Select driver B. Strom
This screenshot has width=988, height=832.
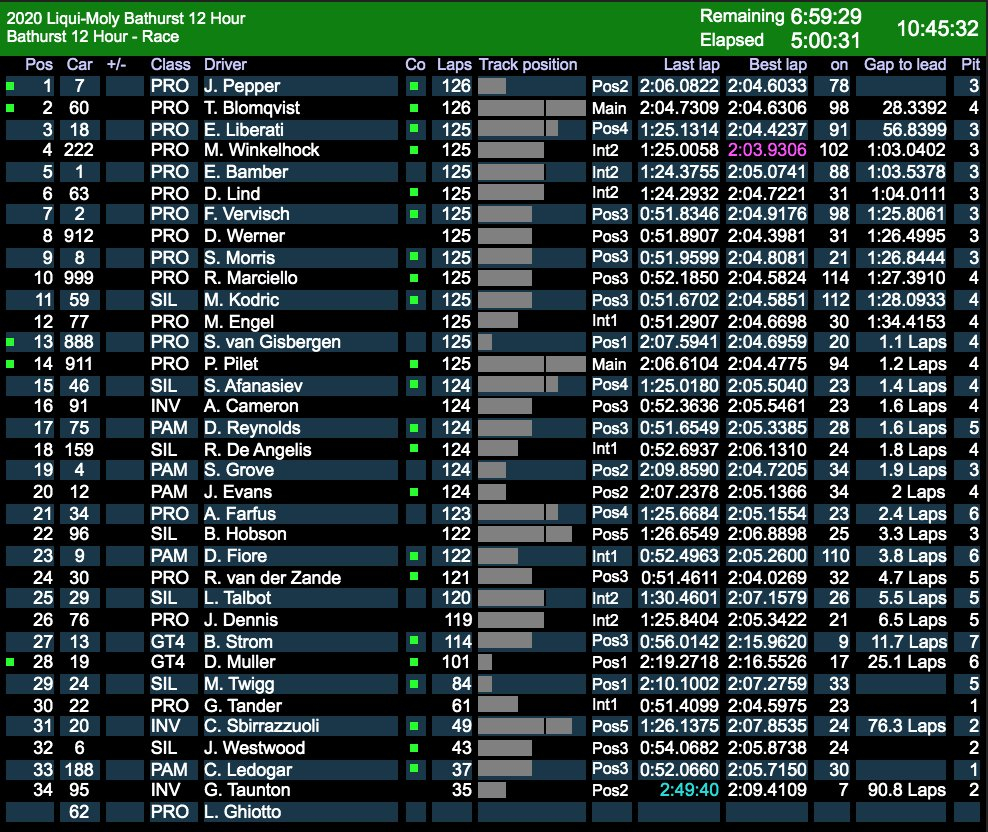(x=238, y=641)
